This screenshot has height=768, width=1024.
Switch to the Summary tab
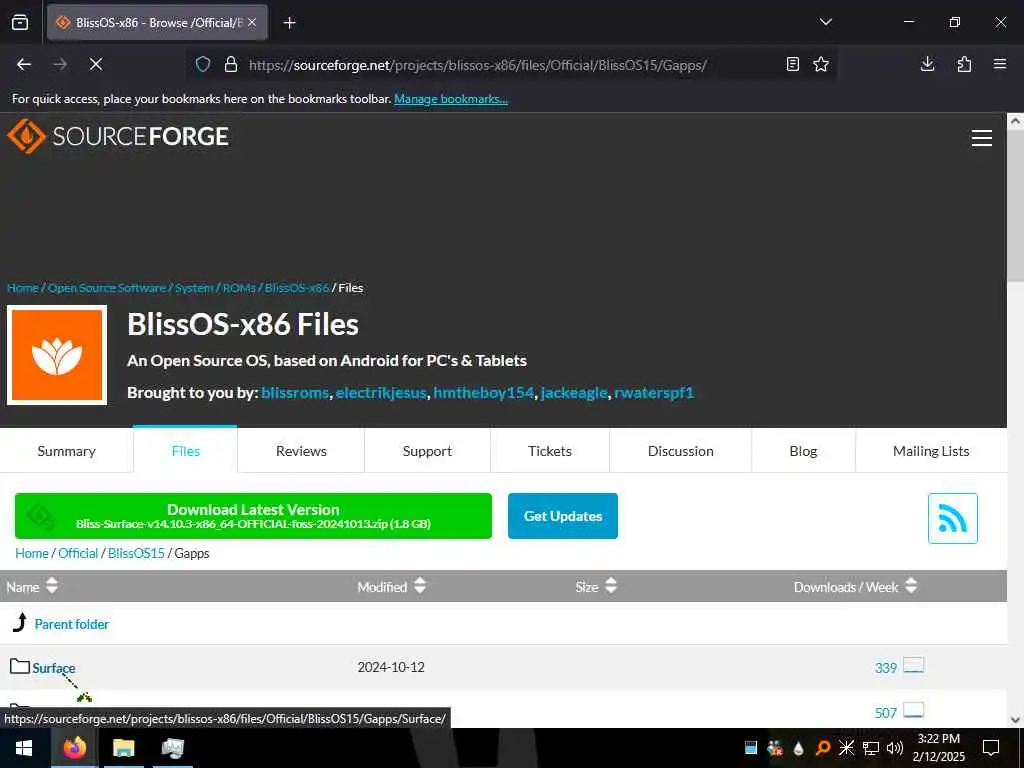(x=67, y=451)
